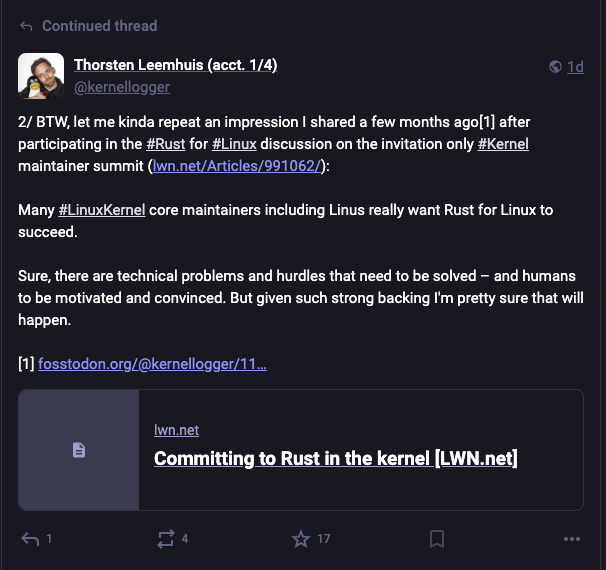Viewport: 606px width, 570px height.
Task: Favorite the post with the star icon
Action: pyautogui.click(x=301, y=539)
